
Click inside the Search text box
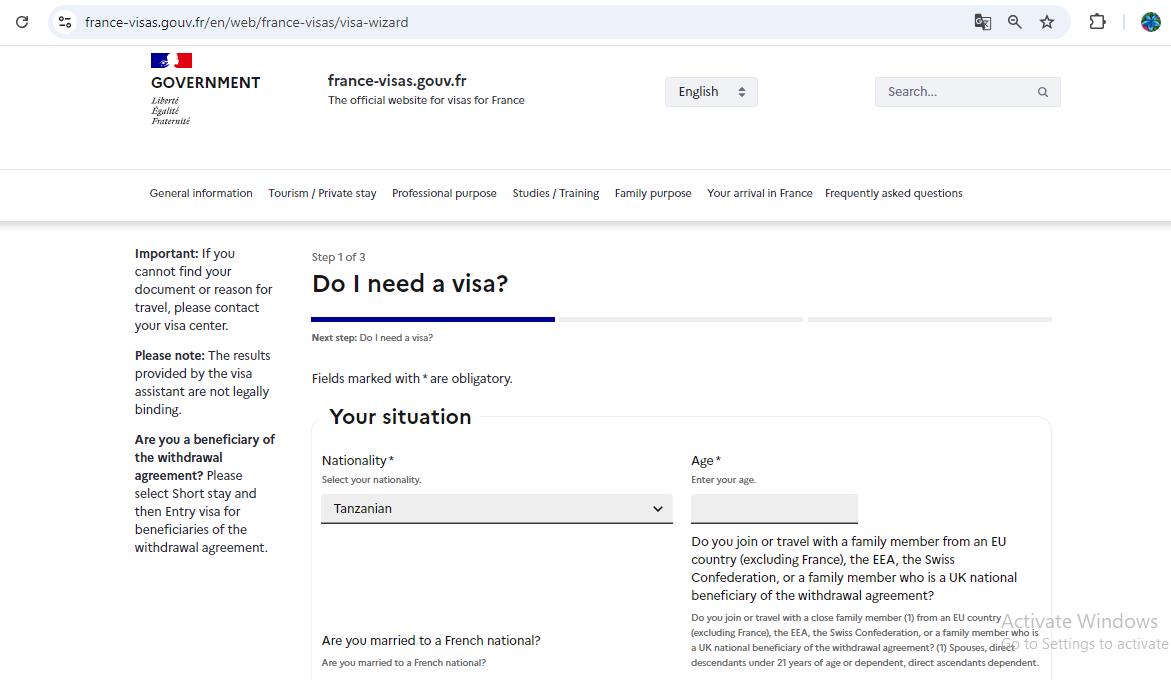click(x=950, y=91)
